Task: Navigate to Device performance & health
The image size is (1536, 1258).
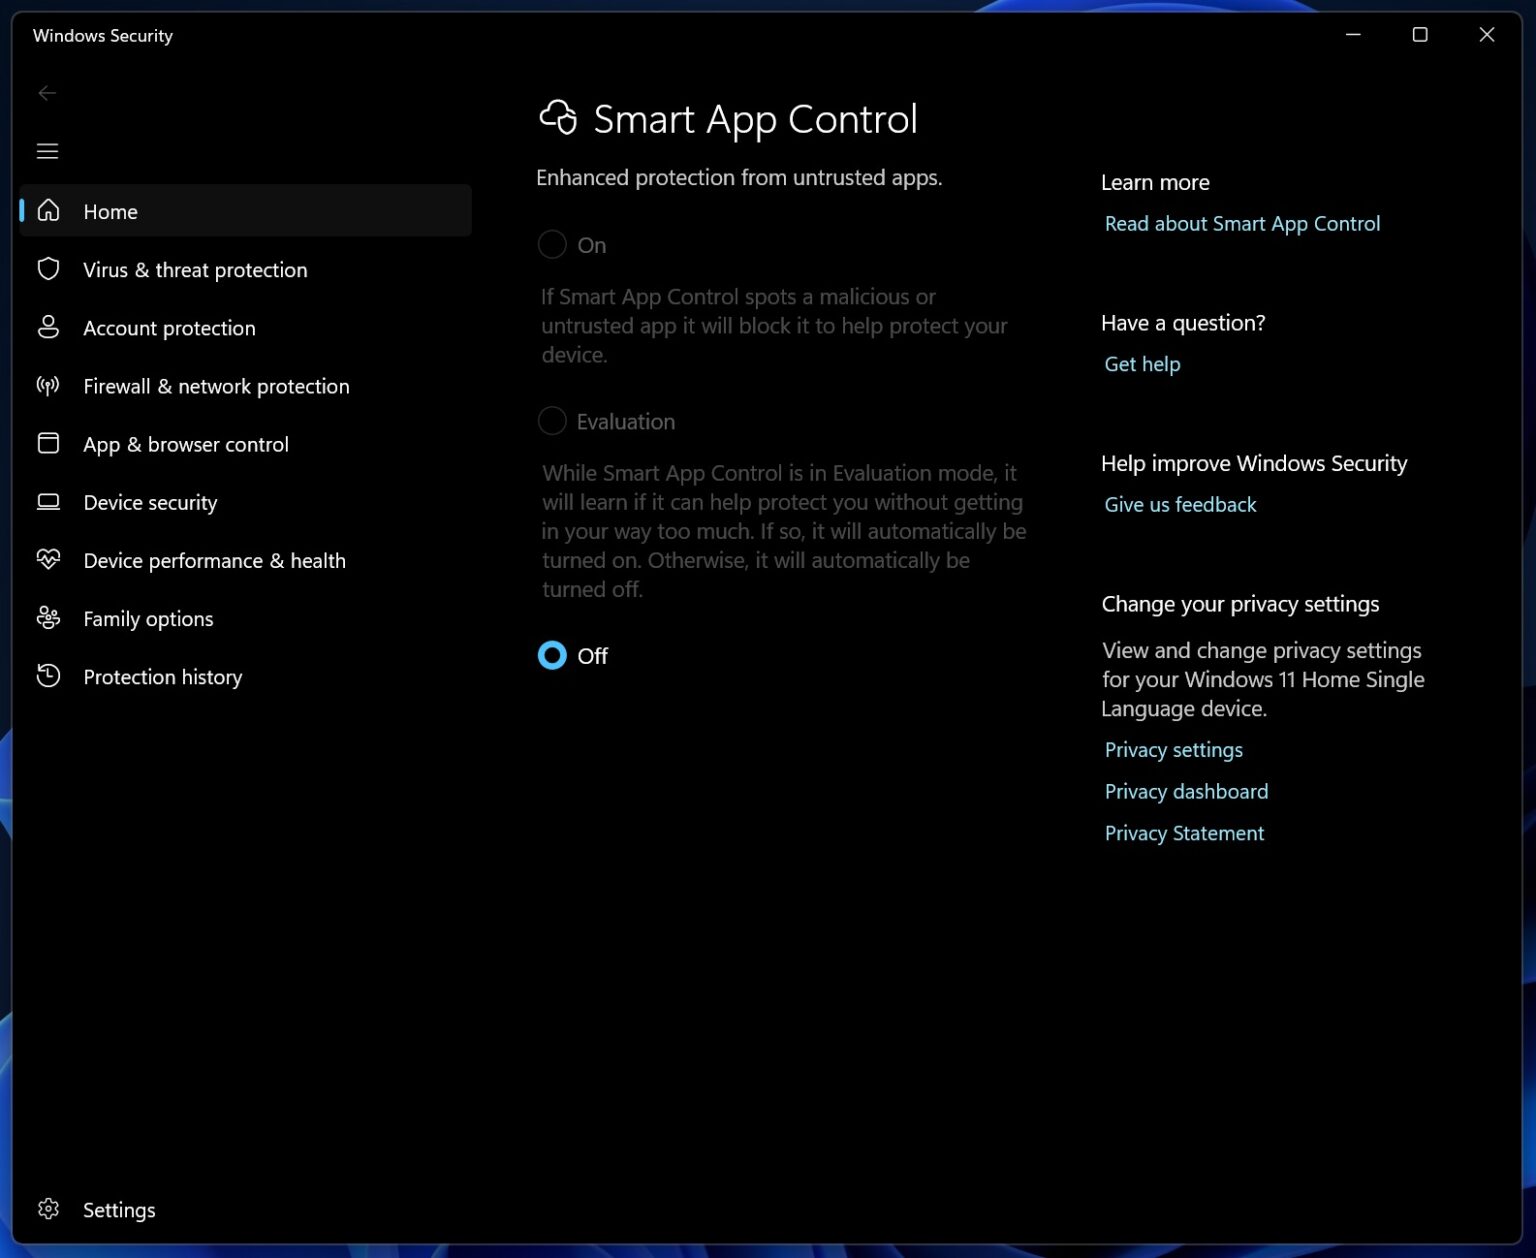Action: point(214,560)
